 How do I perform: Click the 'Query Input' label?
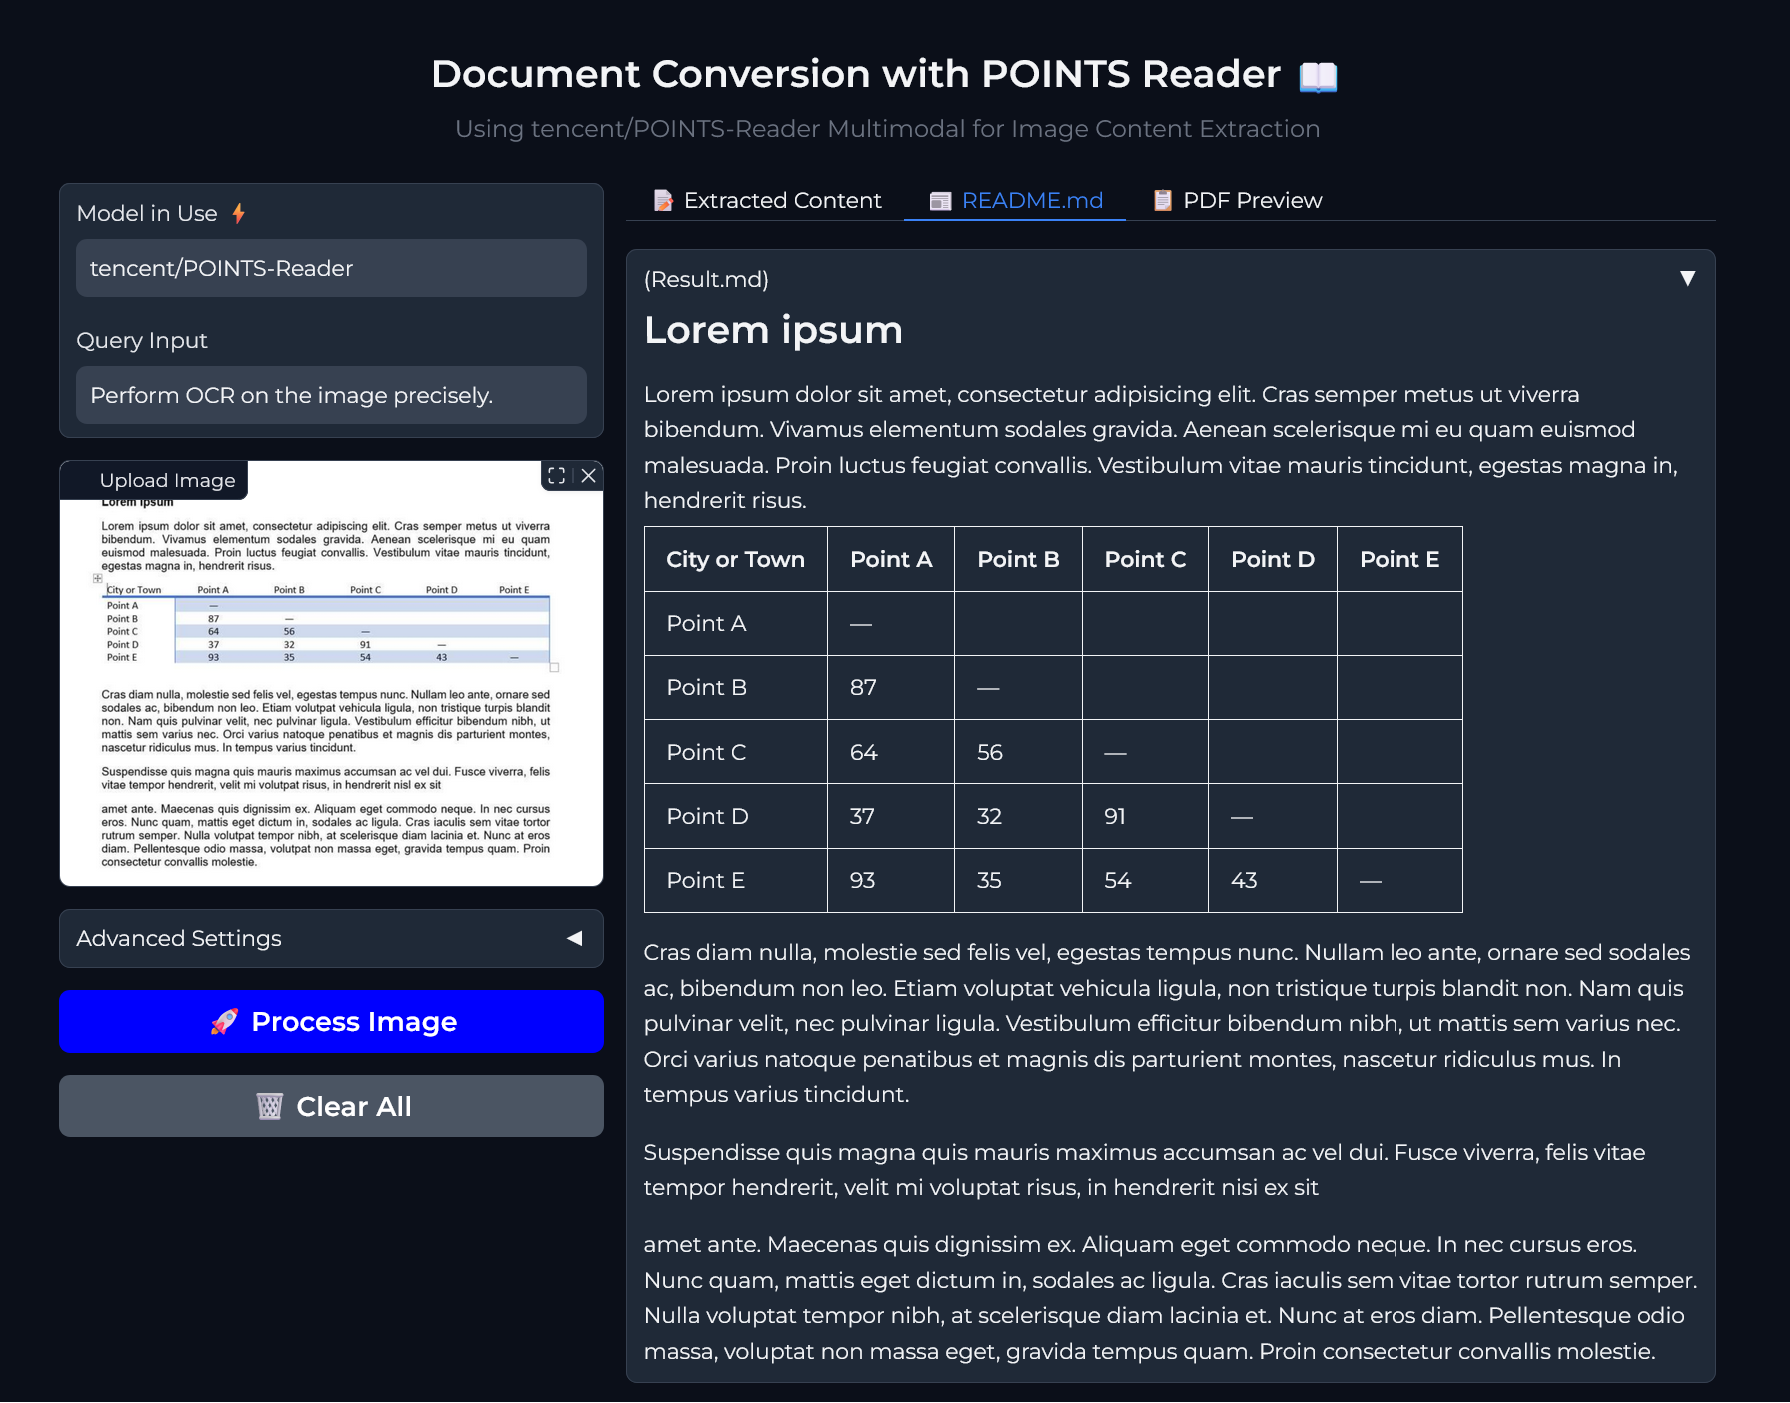[142, 340]
